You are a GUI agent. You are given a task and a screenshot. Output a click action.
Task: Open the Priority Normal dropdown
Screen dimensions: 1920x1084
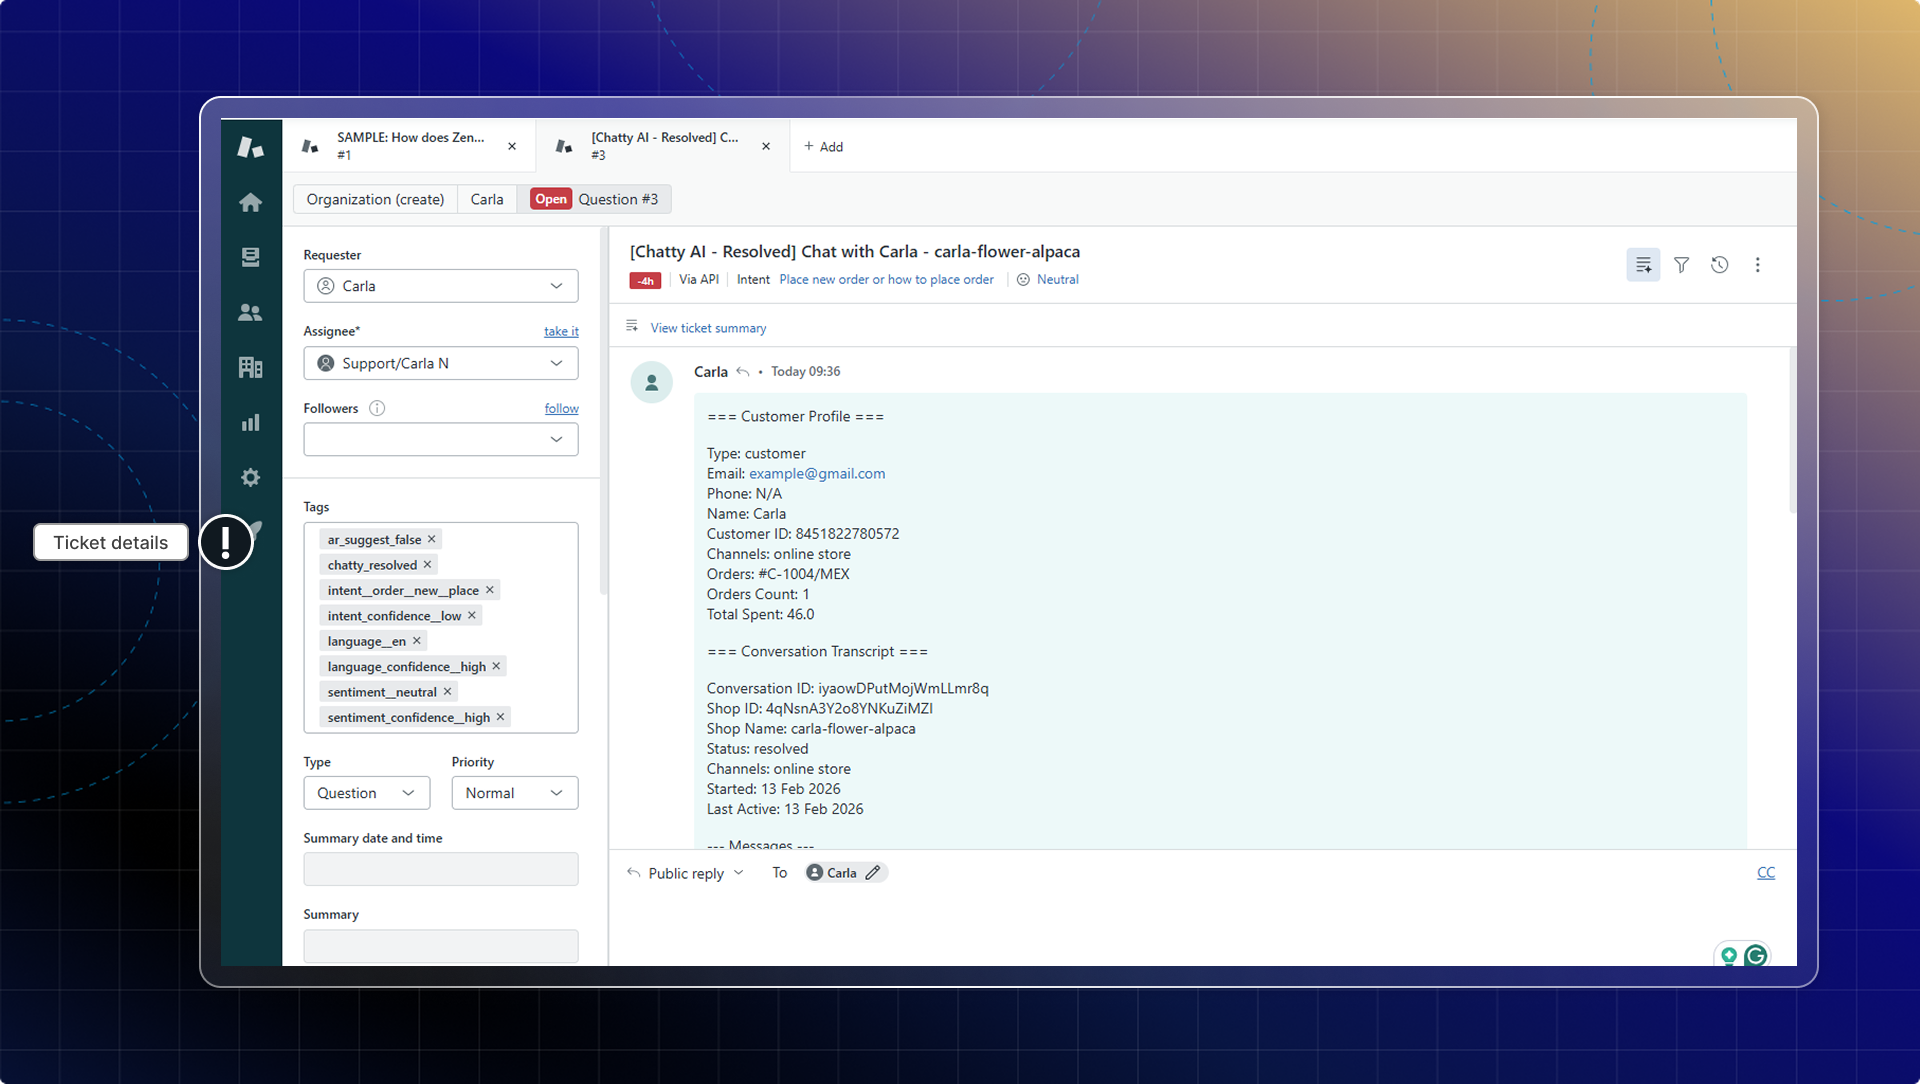514,793
